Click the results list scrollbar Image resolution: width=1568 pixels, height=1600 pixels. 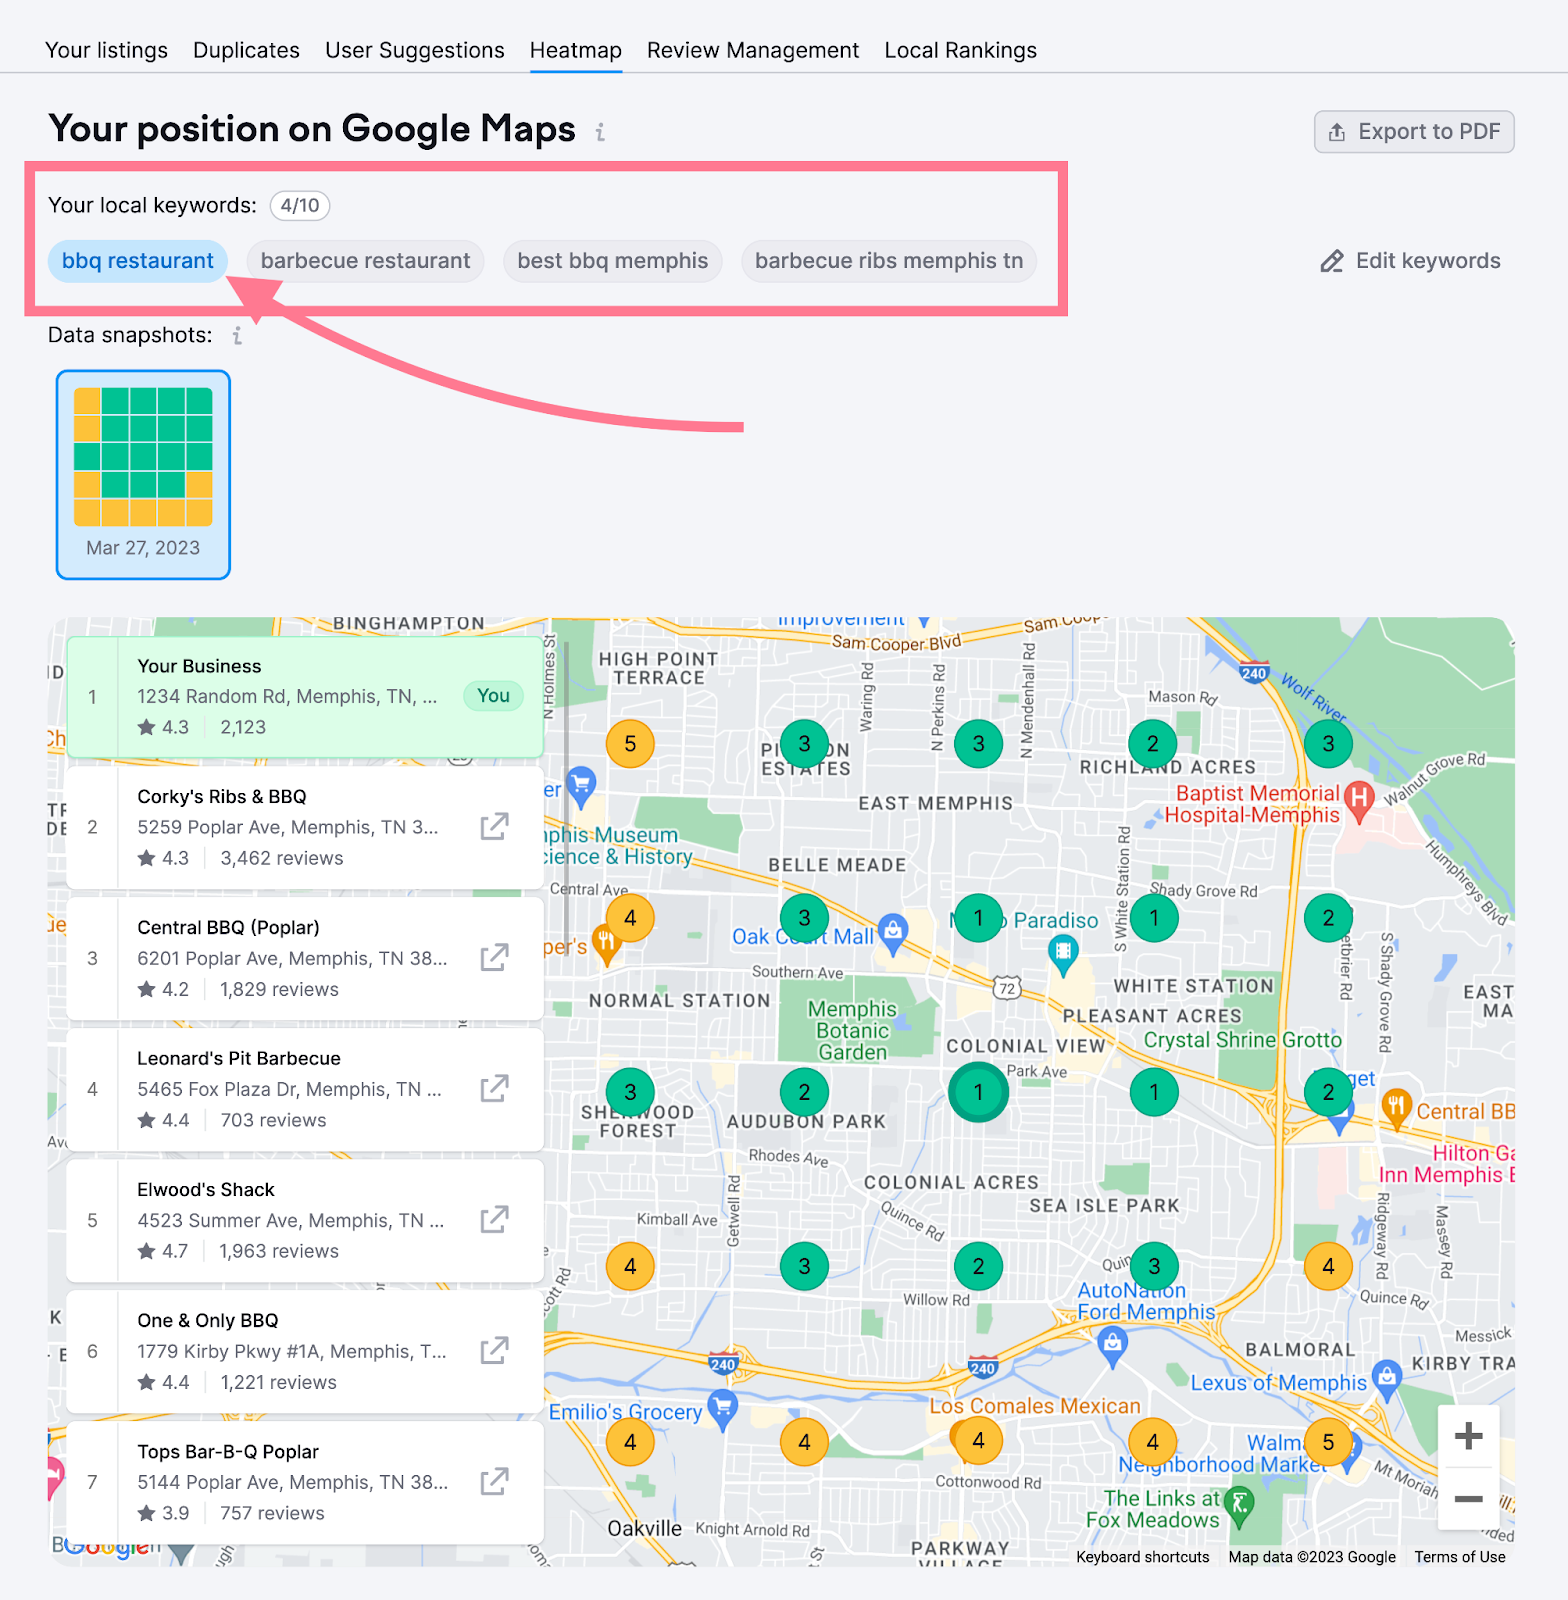566,800
